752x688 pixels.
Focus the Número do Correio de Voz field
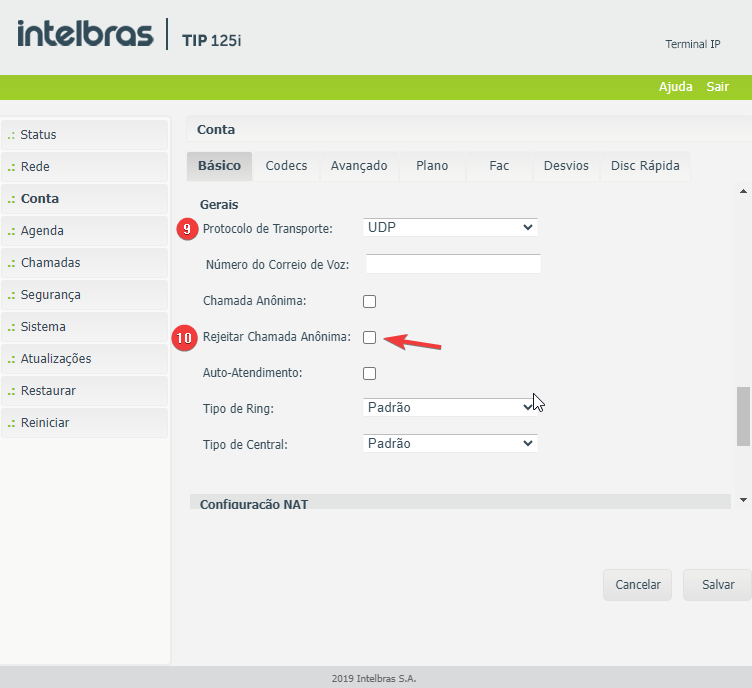tap(453, 264)
